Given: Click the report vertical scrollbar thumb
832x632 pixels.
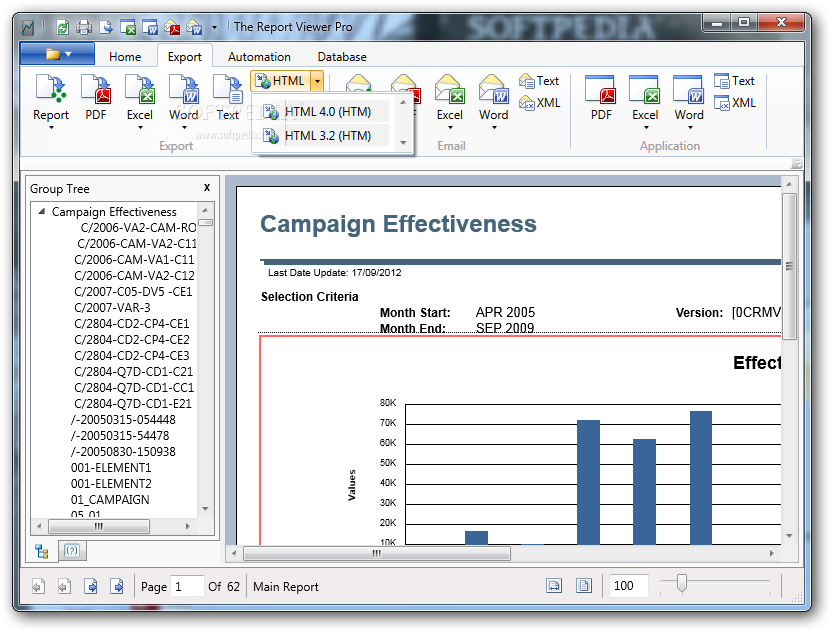Looking at the screenshot, I should pos(789,266).
